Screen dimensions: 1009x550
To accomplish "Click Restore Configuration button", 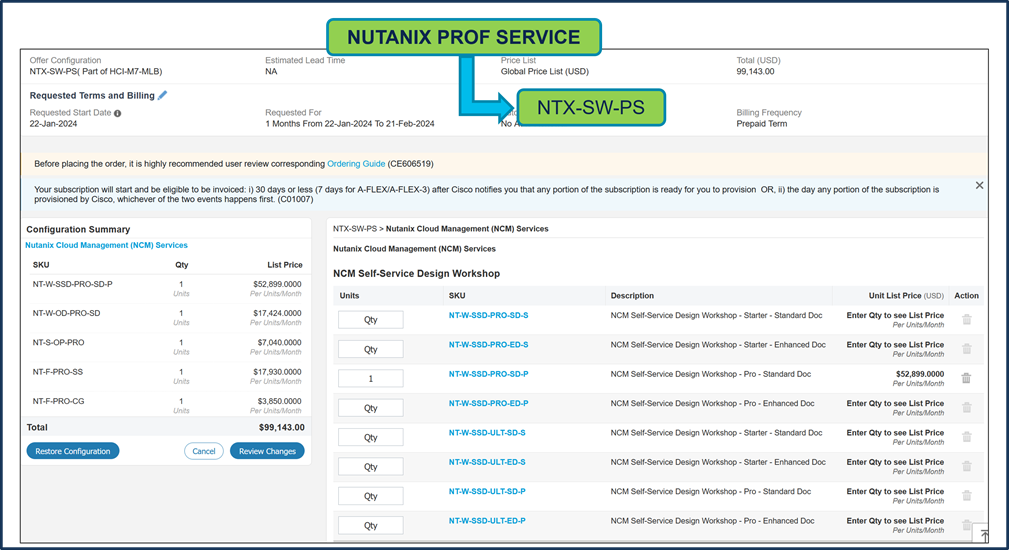I will 73,451.
